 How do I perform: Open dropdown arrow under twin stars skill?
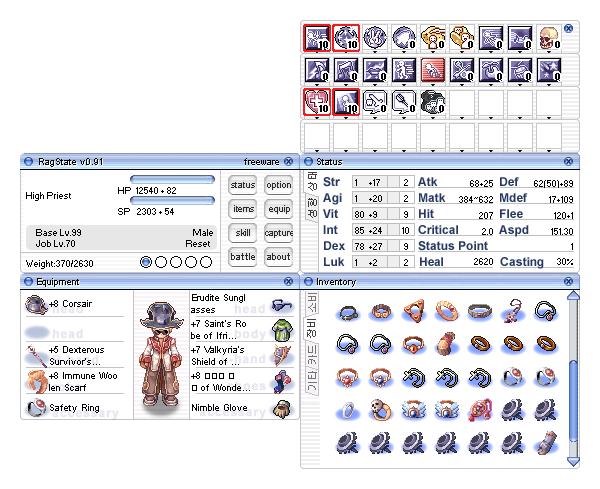click(549, 85)
